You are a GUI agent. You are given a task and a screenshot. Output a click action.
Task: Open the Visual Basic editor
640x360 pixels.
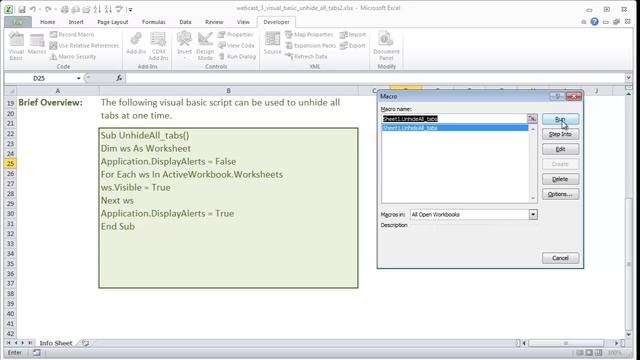click(x=16, y=46)
